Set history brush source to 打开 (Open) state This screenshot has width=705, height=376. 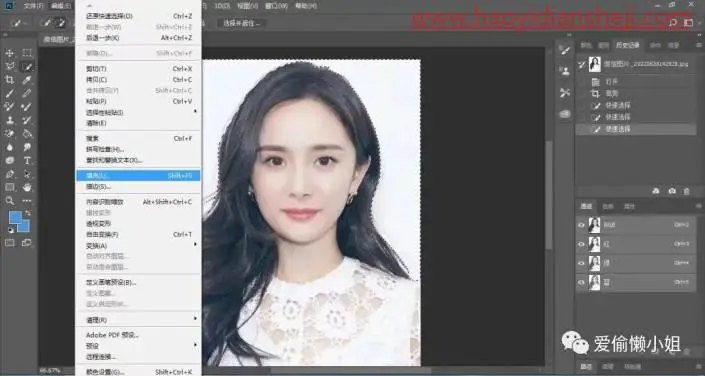click(582, 82)
